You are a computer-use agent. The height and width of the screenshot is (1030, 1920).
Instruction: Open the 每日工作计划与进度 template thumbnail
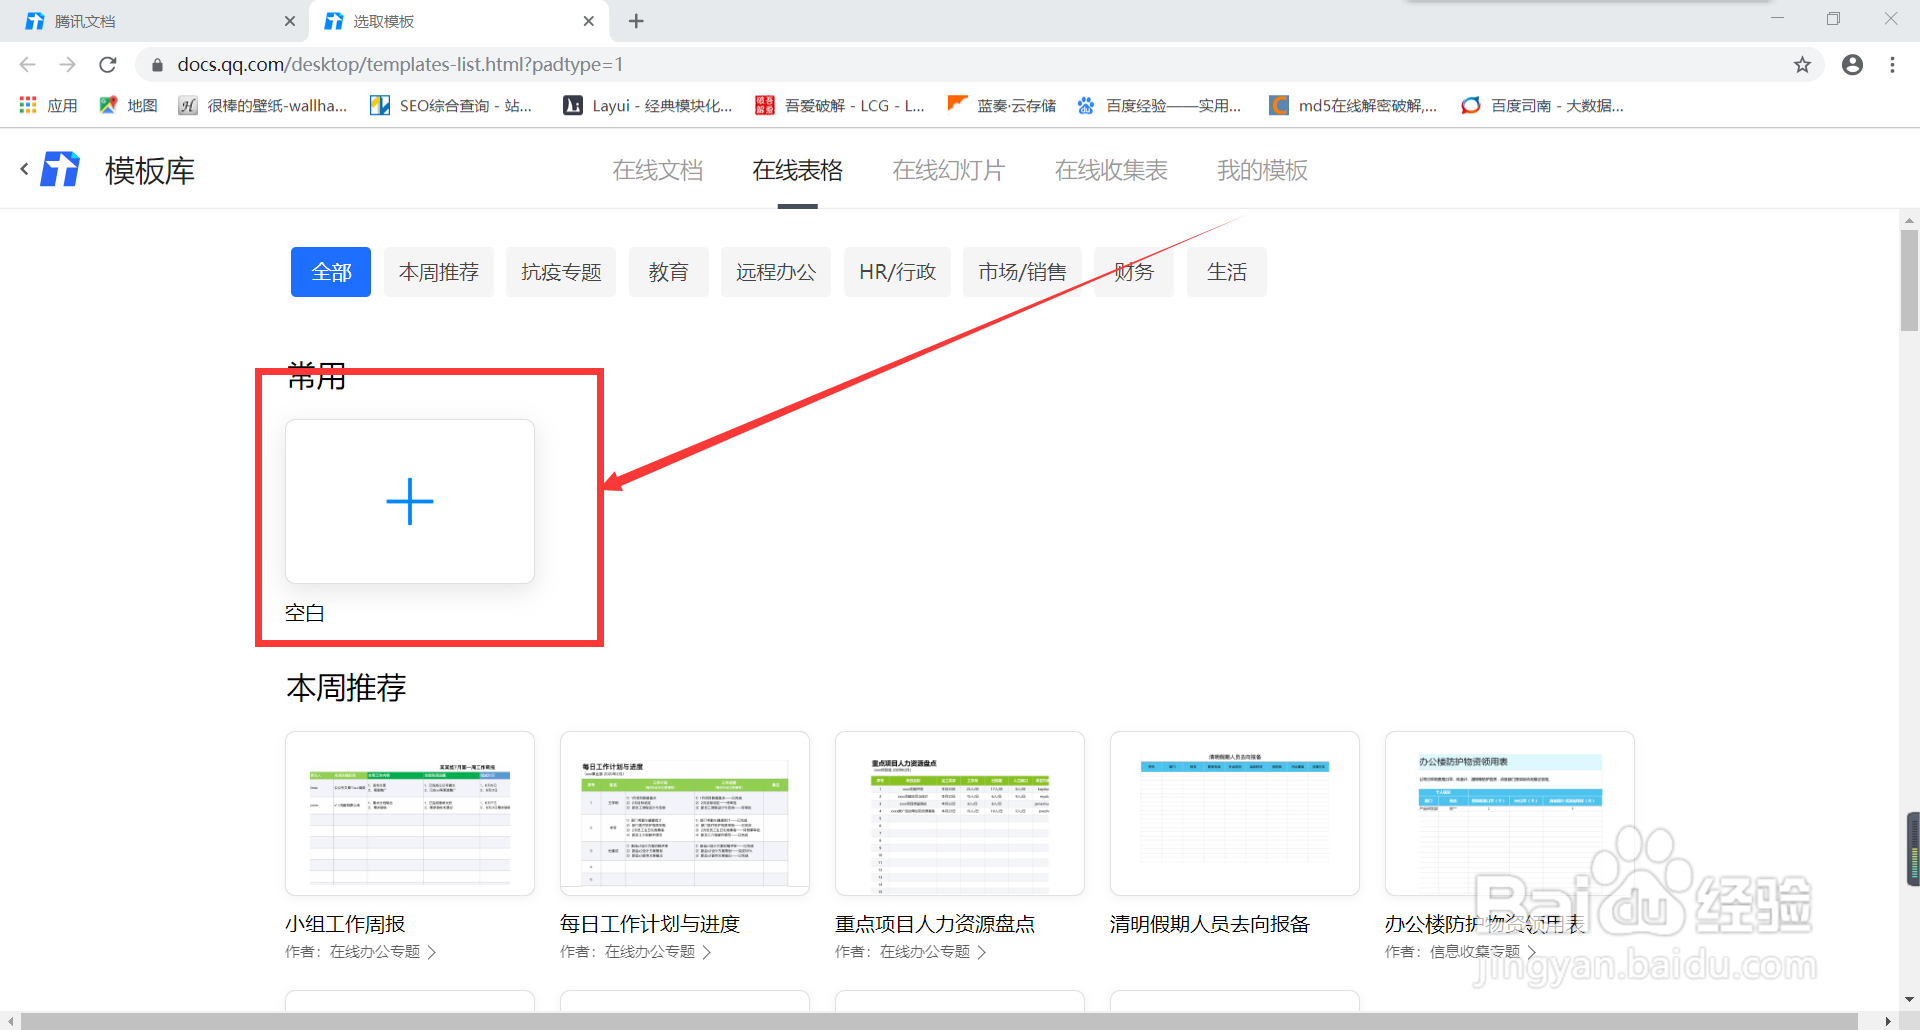tap(685, 813)
